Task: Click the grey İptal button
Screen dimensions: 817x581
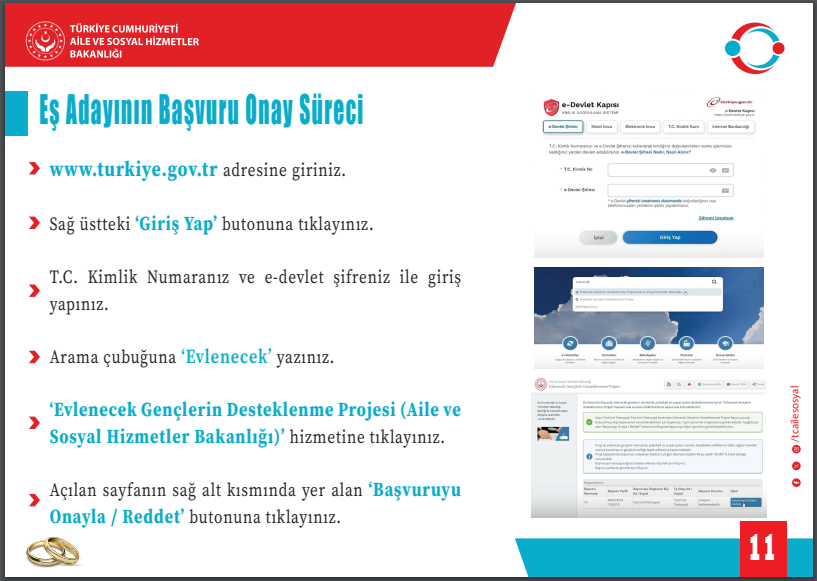Action: 599,238
